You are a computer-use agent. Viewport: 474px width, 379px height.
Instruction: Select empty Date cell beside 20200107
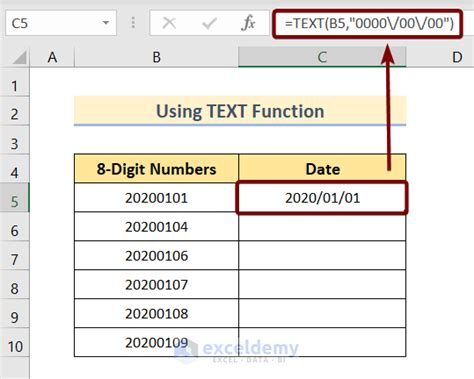322,285
